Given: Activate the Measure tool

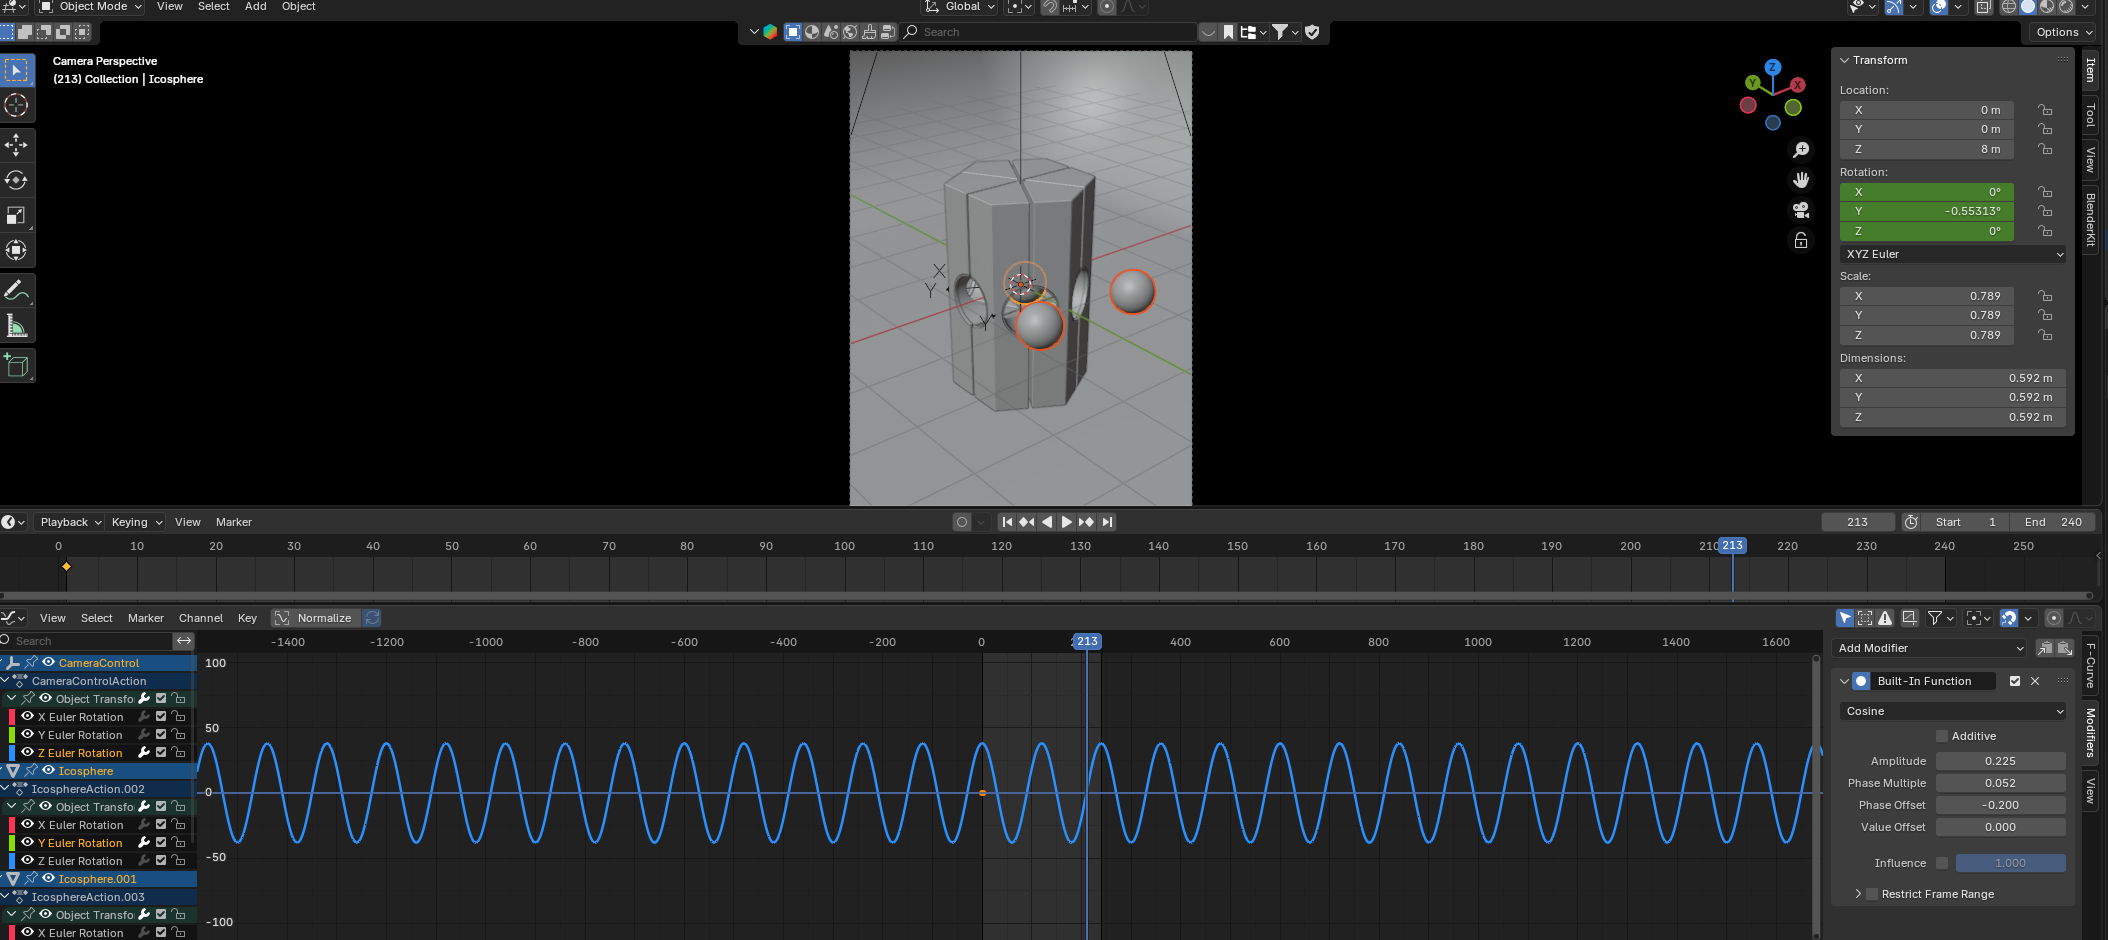Looking at the screenshot, I should point(17,325).
